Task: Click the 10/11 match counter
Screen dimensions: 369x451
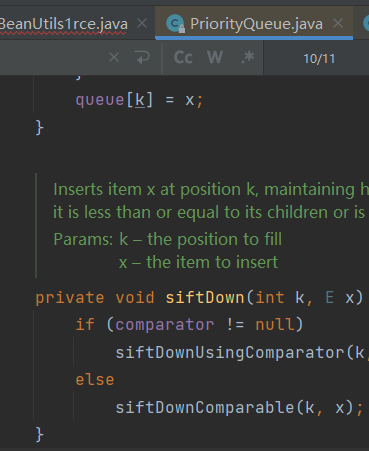Action: click(319, 59)
